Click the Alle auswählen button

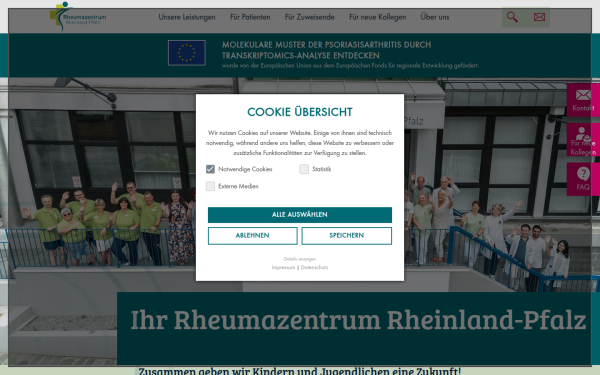click(x=300, y=215)
